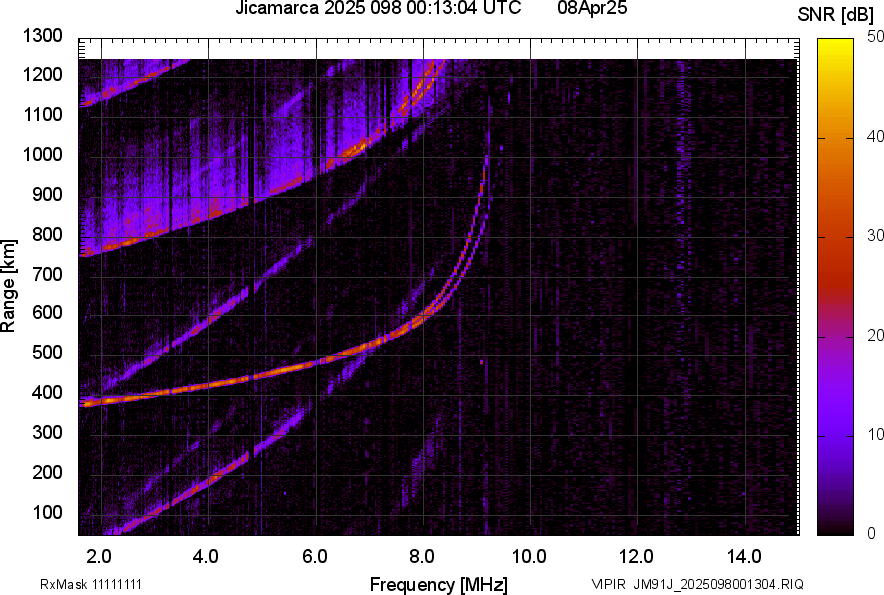884x595 pixels.
Task: Click the frequency tick label 10.0
Action: tap(528, 557)
